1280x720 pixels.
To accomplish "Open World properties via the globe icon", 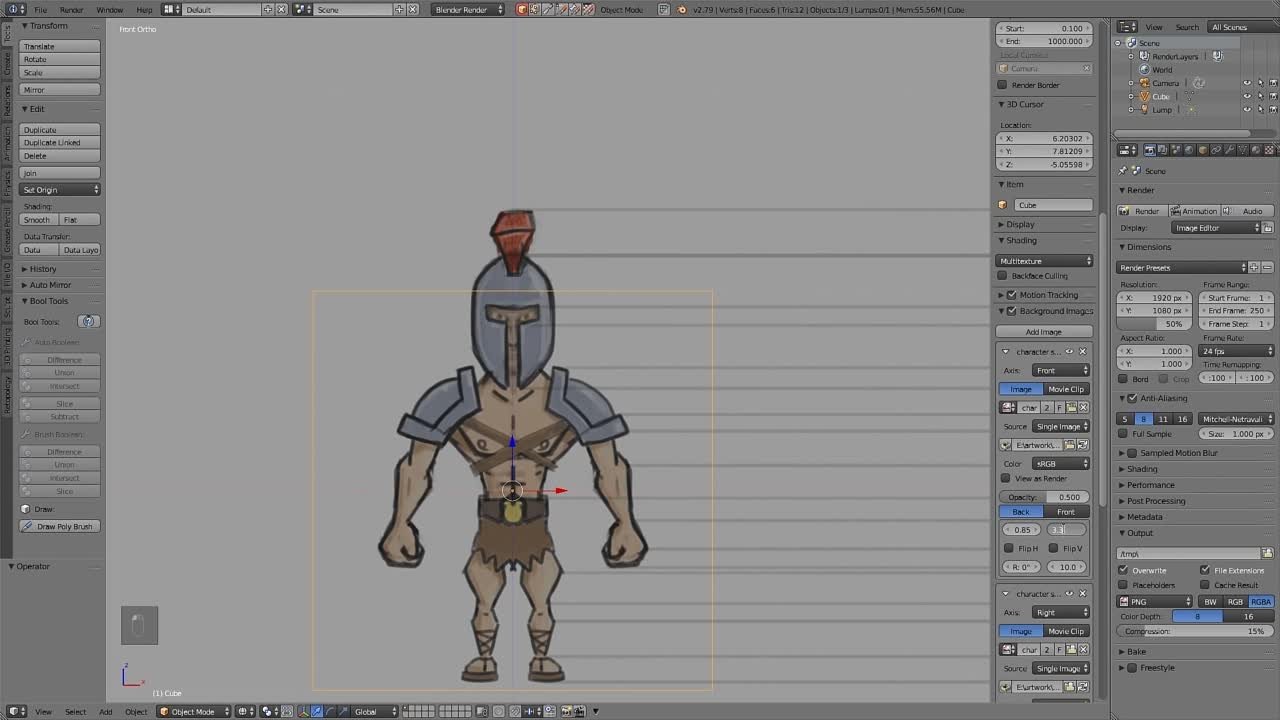I will coord(1188,150).
